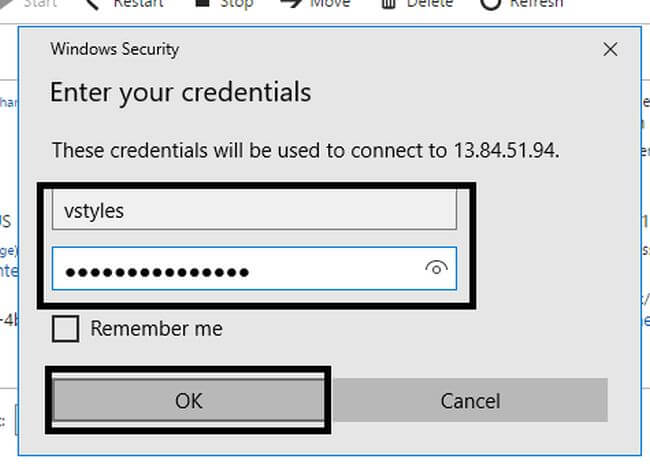Choose the Delete text label
650x467 pixels.
tap(431, 4)
